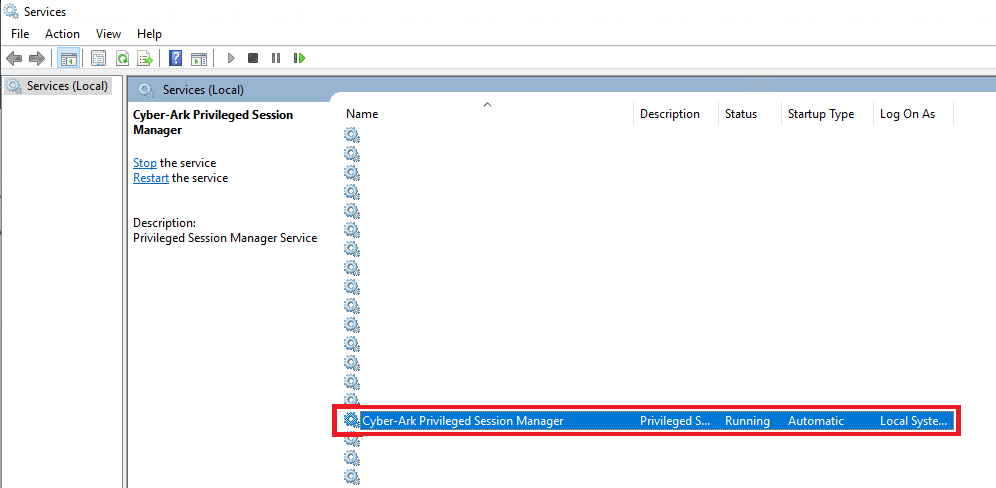
Task: Click the Start Service play icon
Action: 231,58
